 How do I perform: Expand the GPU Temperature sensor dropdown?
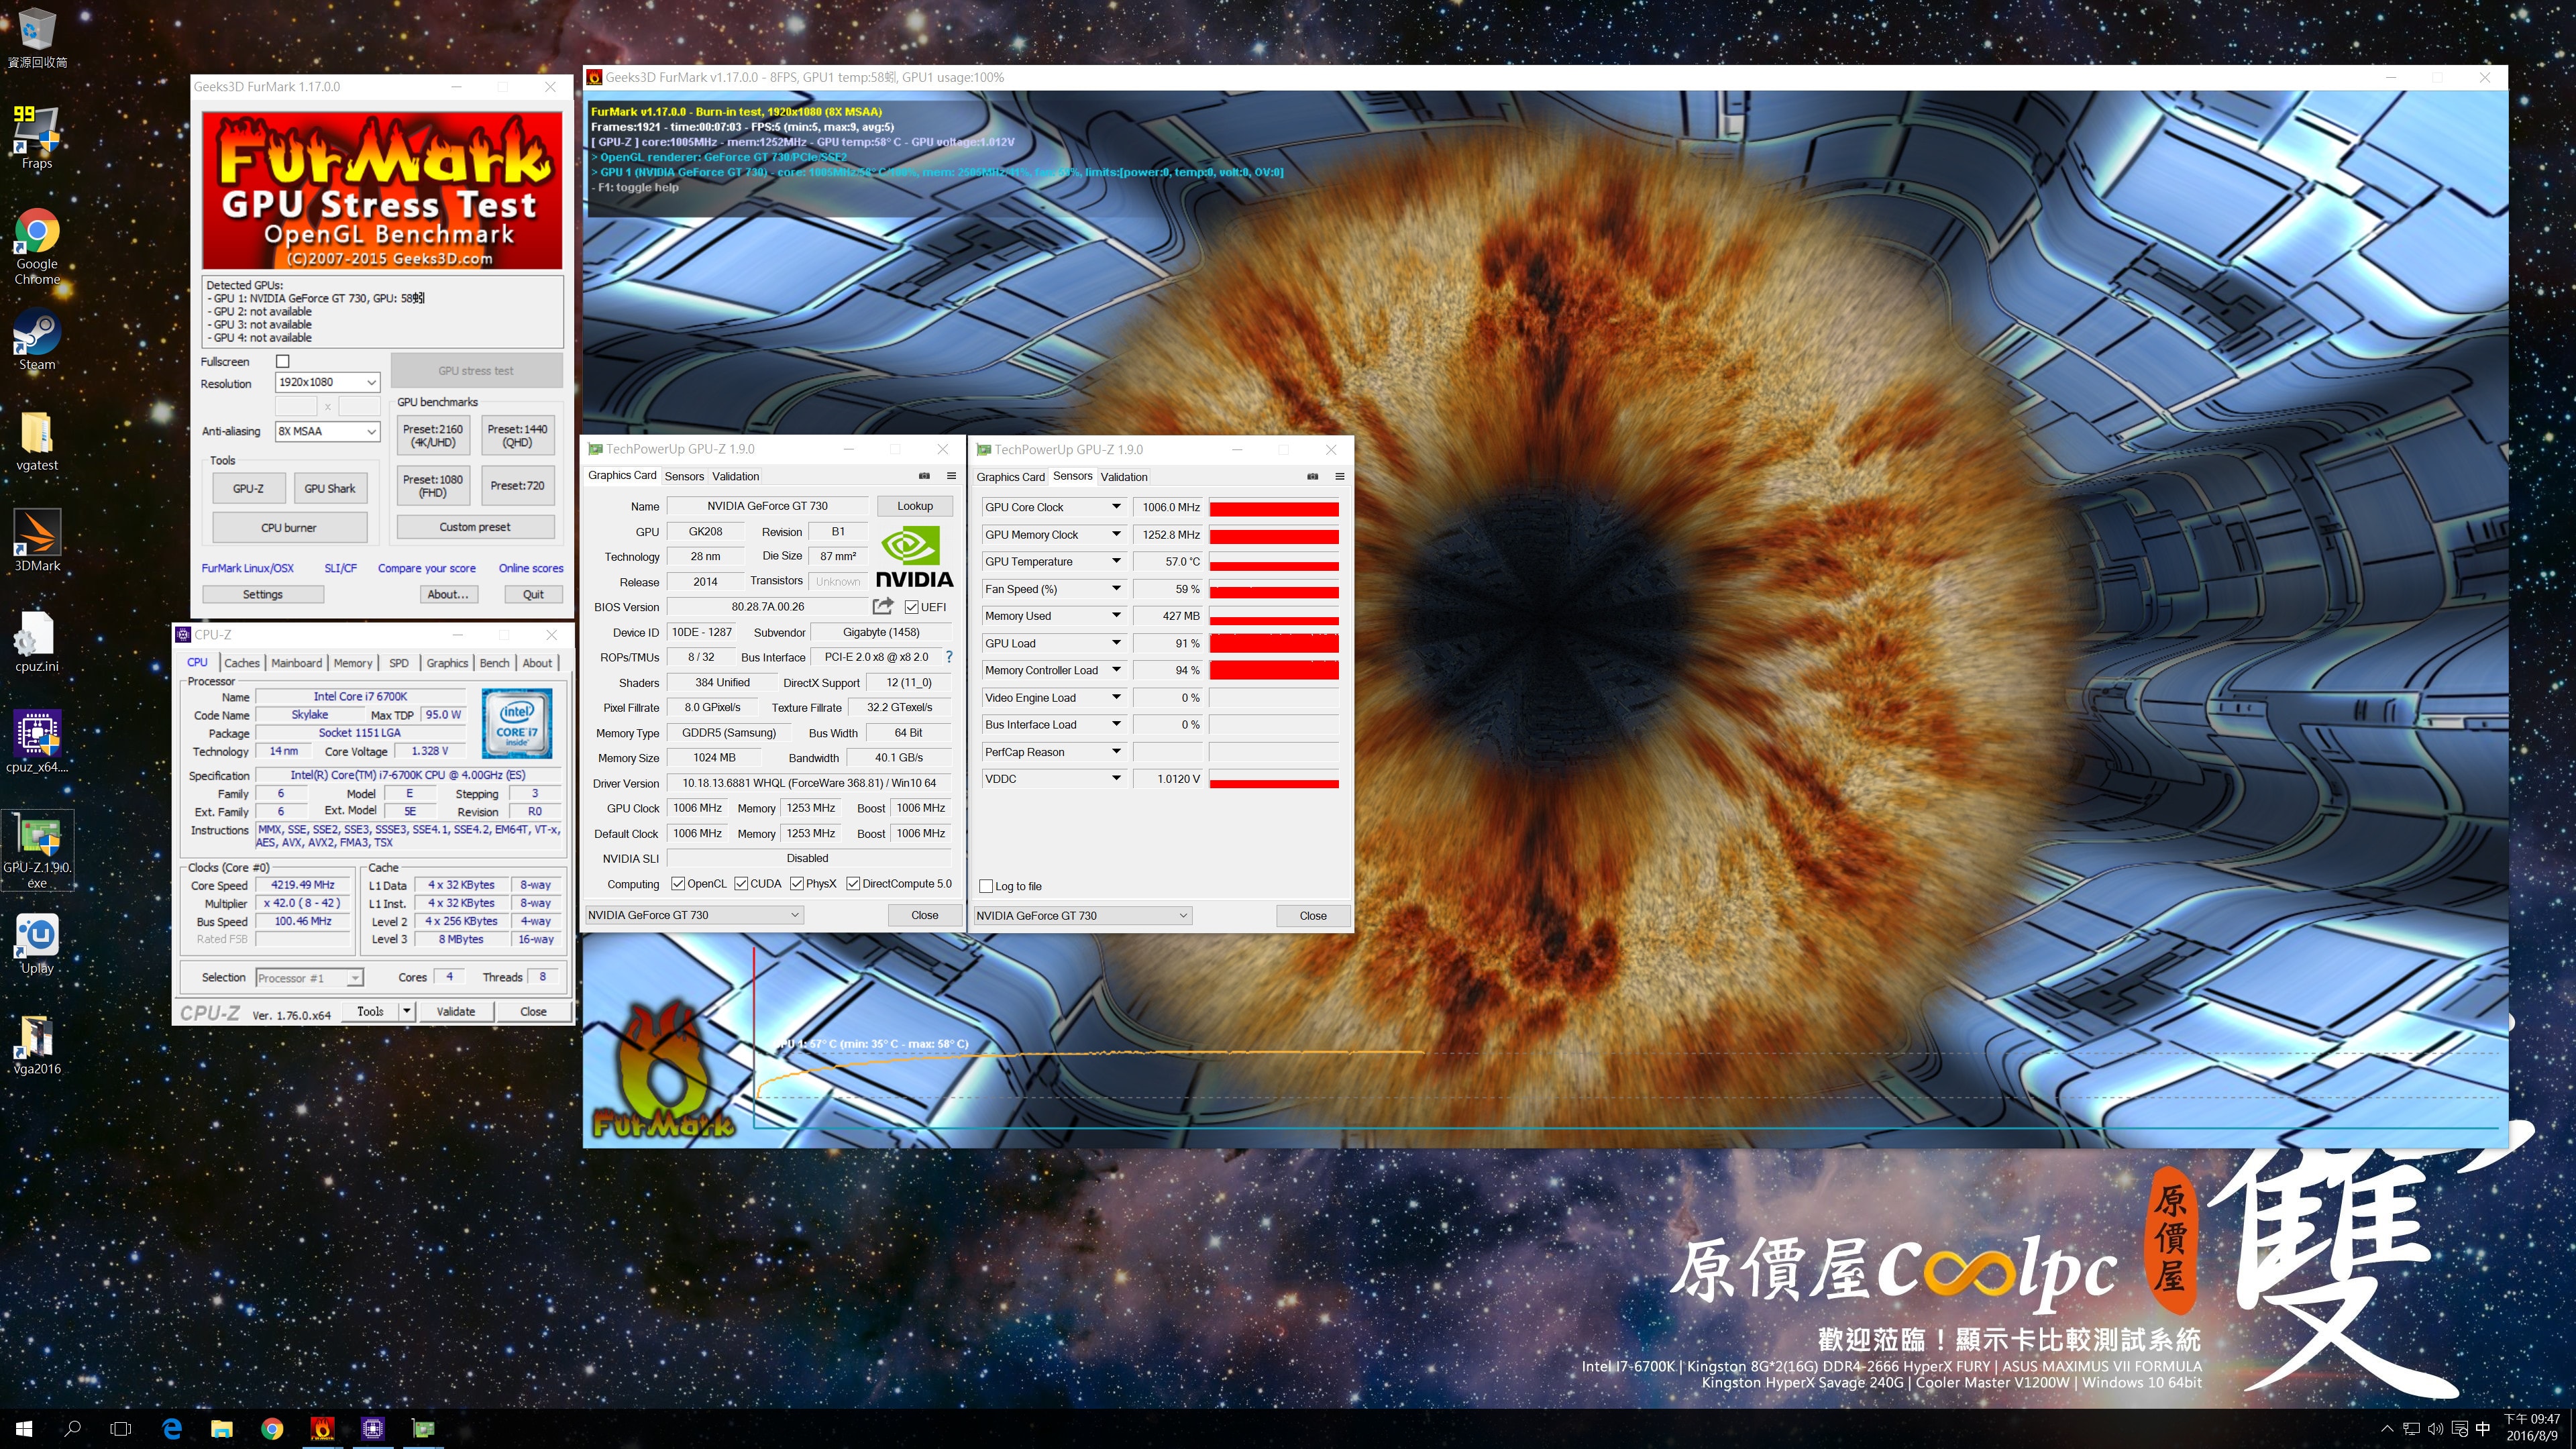click(x=1116, y=561)
